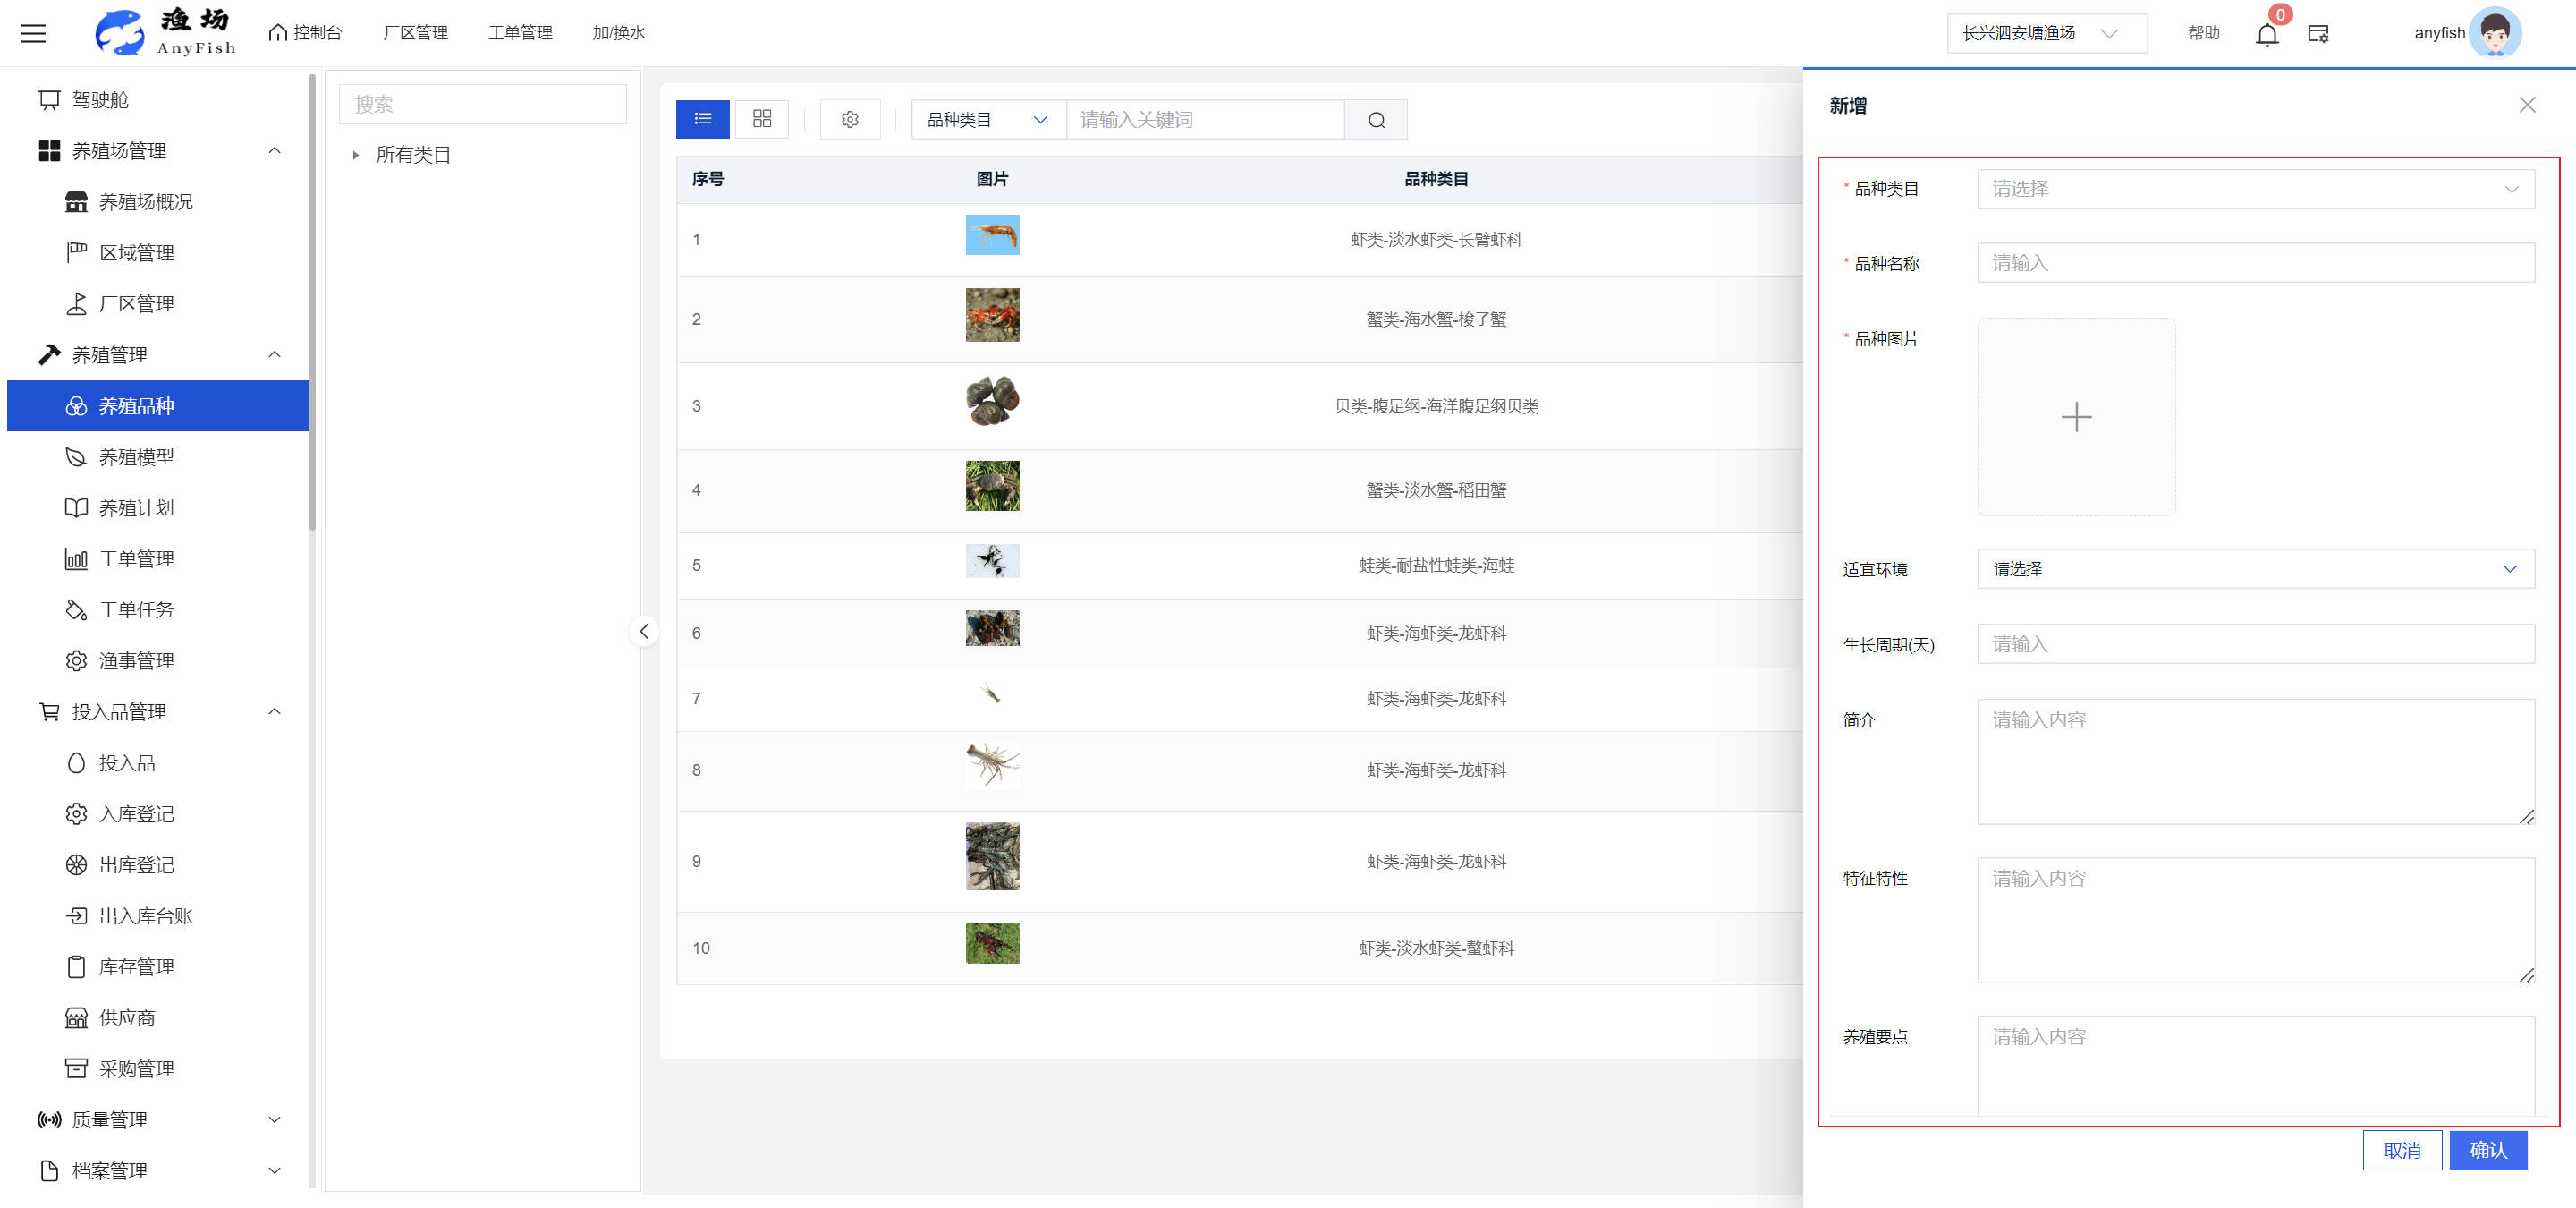Click the plus to upload species image
Viewport: 2576px width, 1208px height.
coord(2075,417)
